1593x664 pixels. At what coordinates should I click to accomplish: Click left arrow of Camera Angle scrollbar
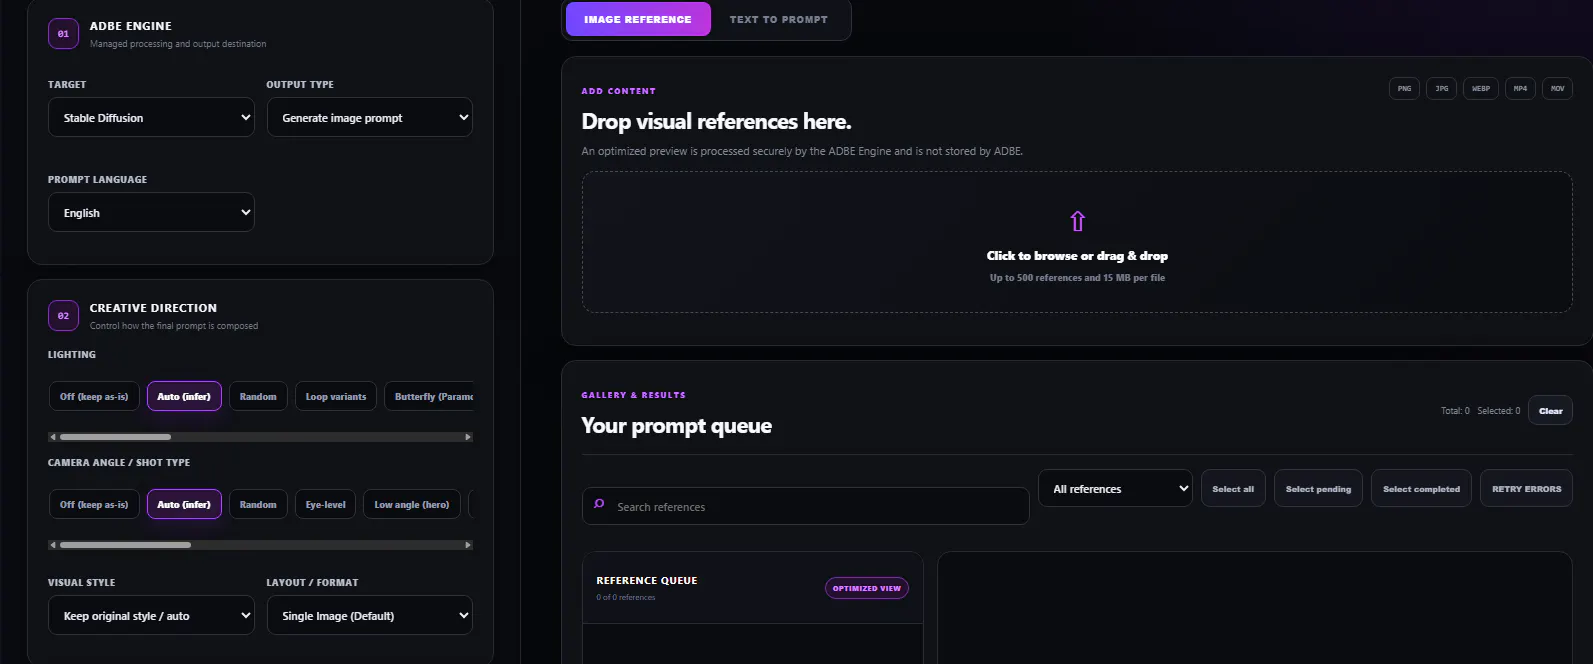[53, 545]
